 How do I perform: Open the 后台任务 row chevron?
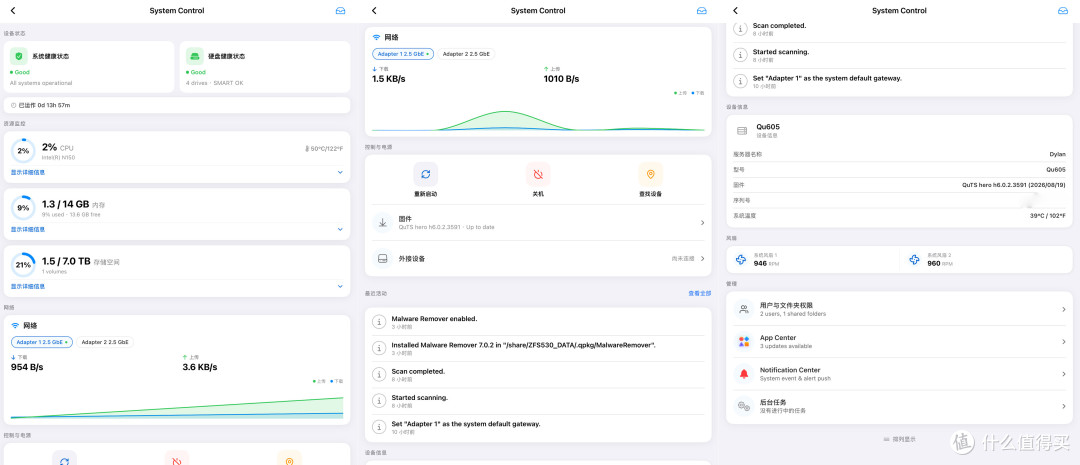click(1063, 406)
